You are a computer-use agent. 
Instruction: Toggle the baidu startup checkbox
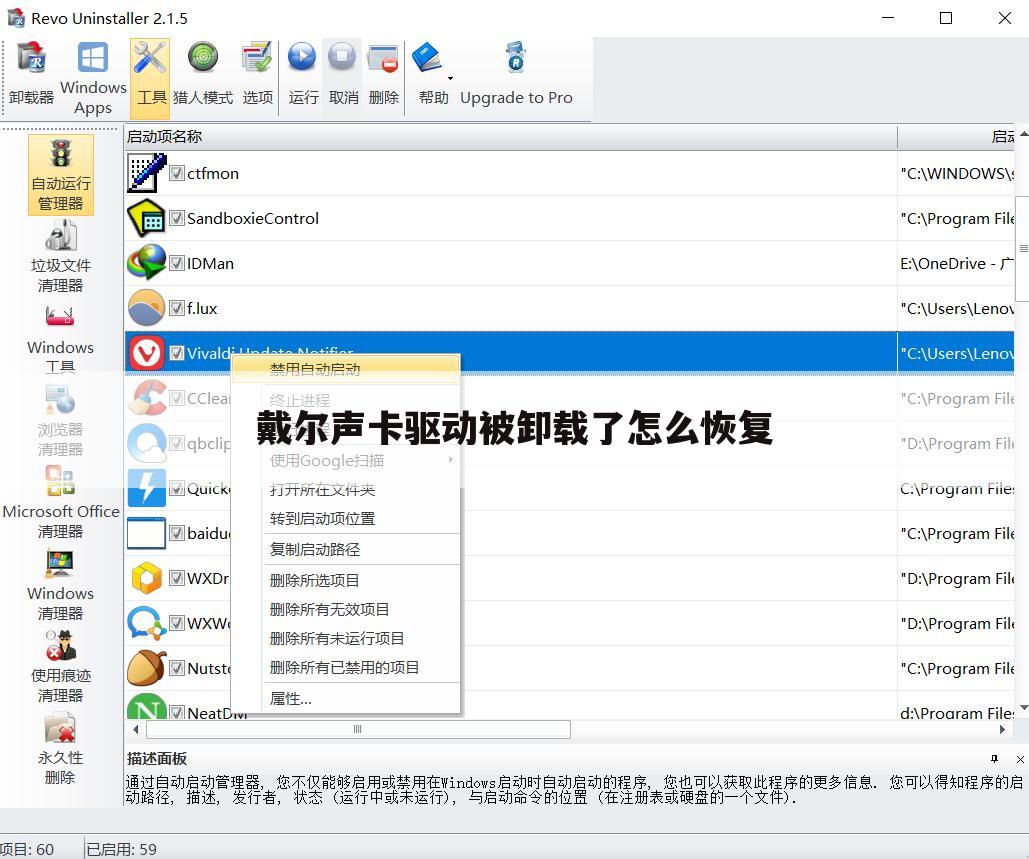[x=177, y=533]
